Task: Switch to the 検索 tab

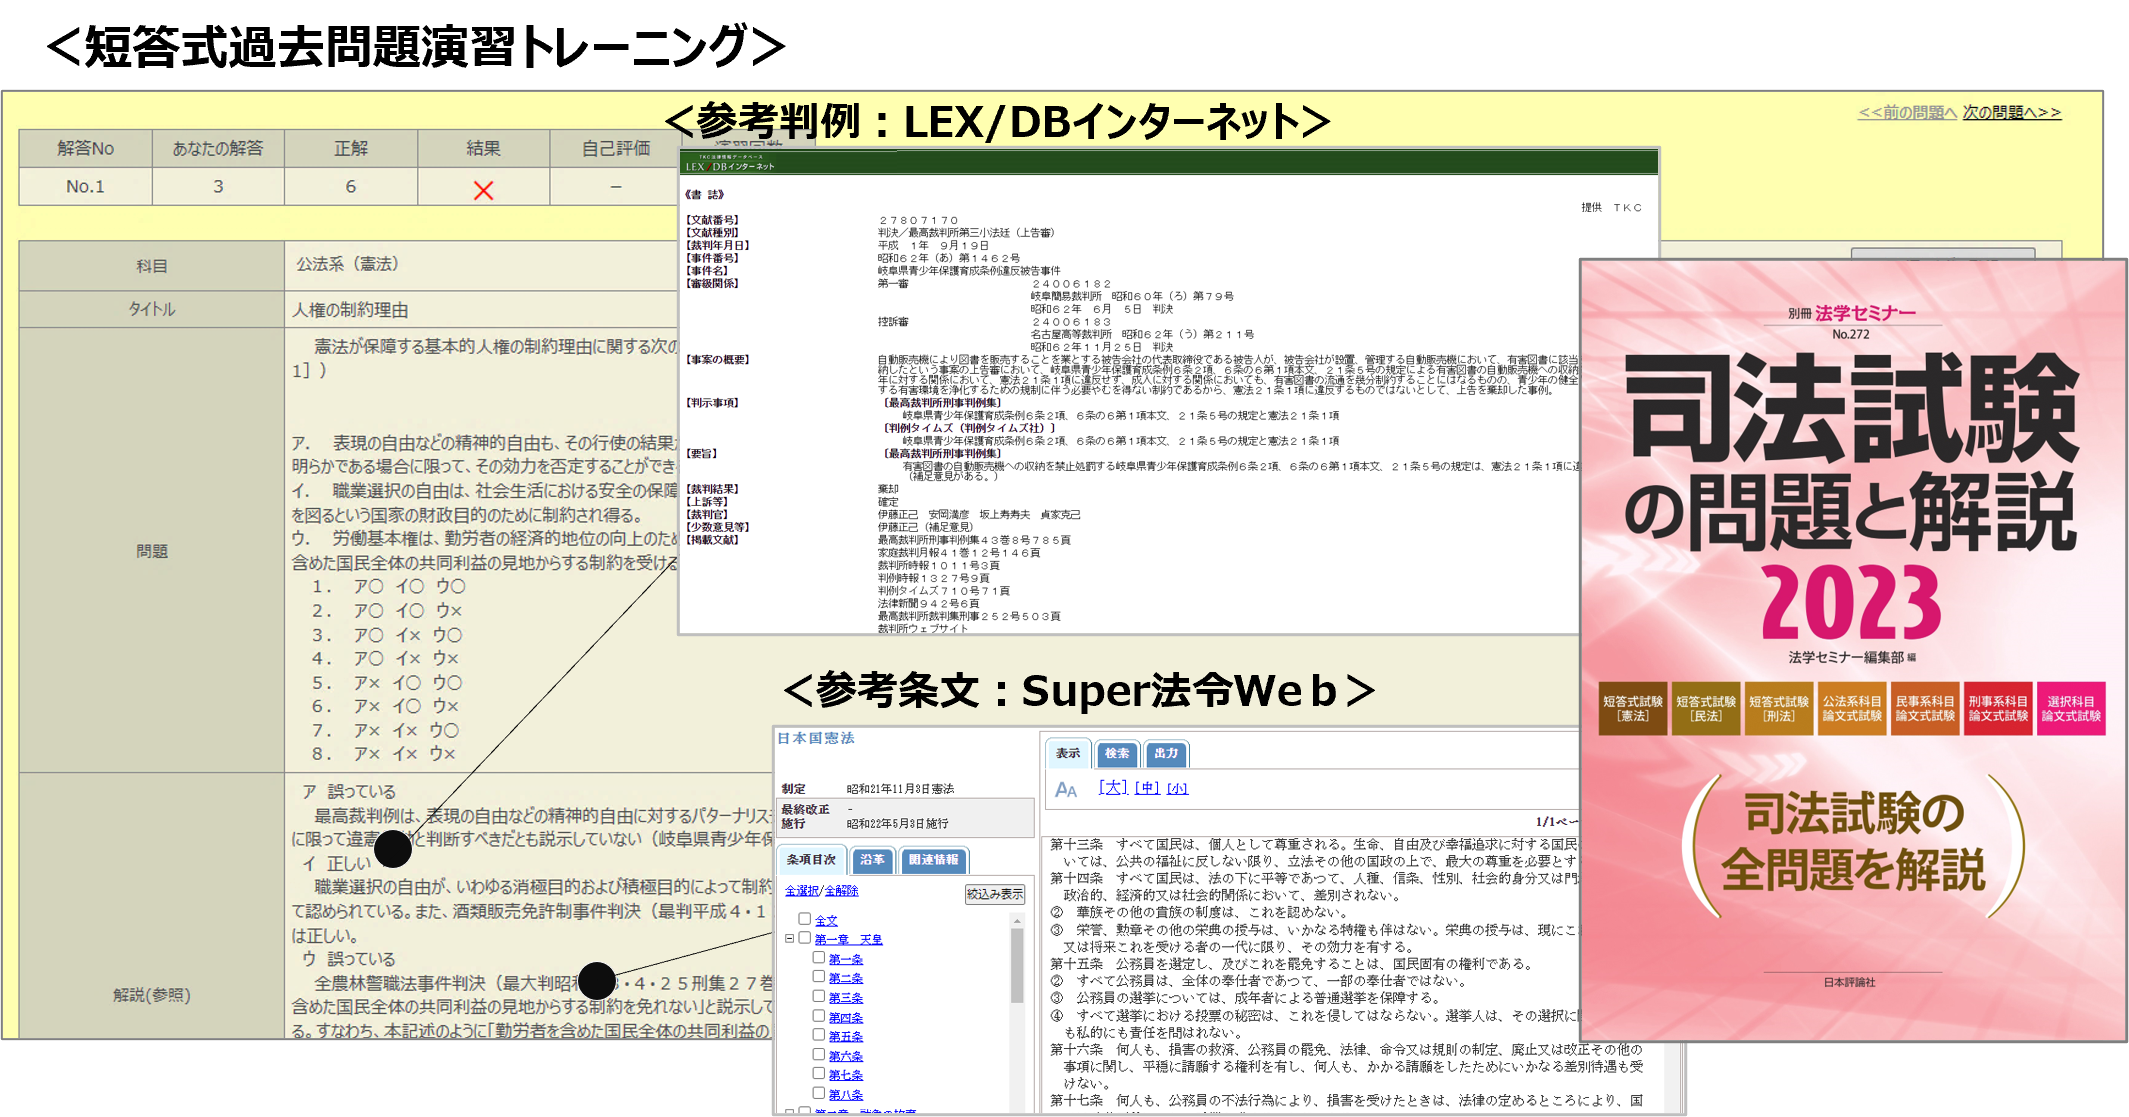Action: pyautogui.click(x=1117, y=753)
